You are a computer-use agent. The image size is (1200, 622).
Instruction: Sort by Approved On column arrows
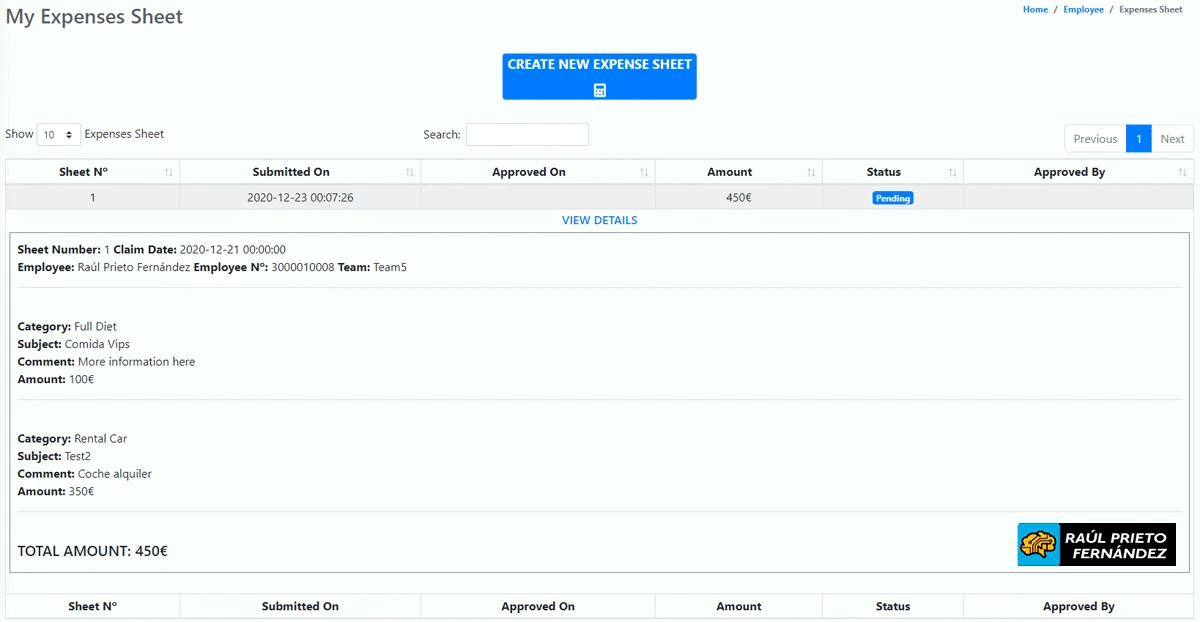[x=644, y=173]
